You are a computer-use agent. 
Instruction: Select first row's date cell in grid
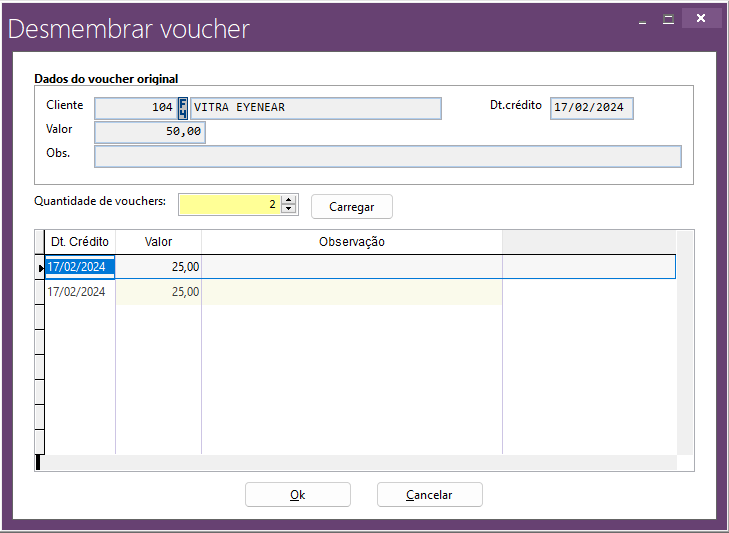coord(80,267)
